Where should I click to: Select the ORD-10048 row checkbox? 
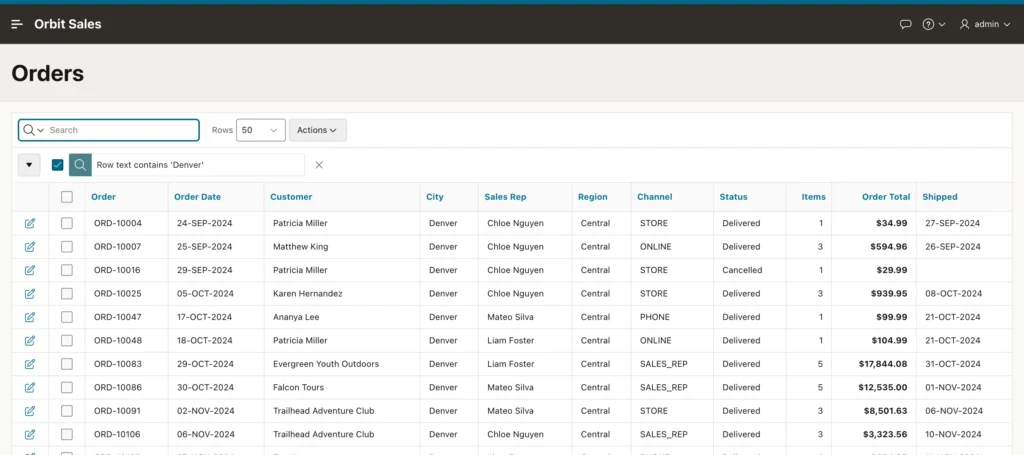[67, 341]
